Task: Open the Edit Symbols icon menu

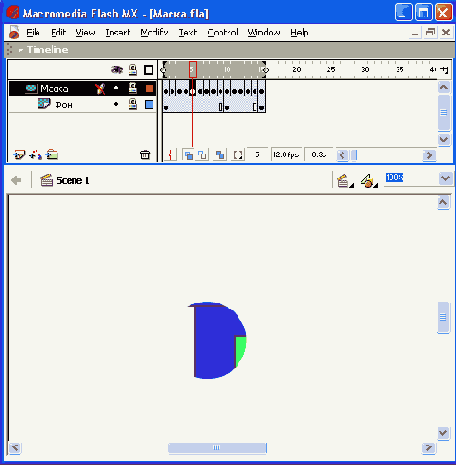Action: 369,181
